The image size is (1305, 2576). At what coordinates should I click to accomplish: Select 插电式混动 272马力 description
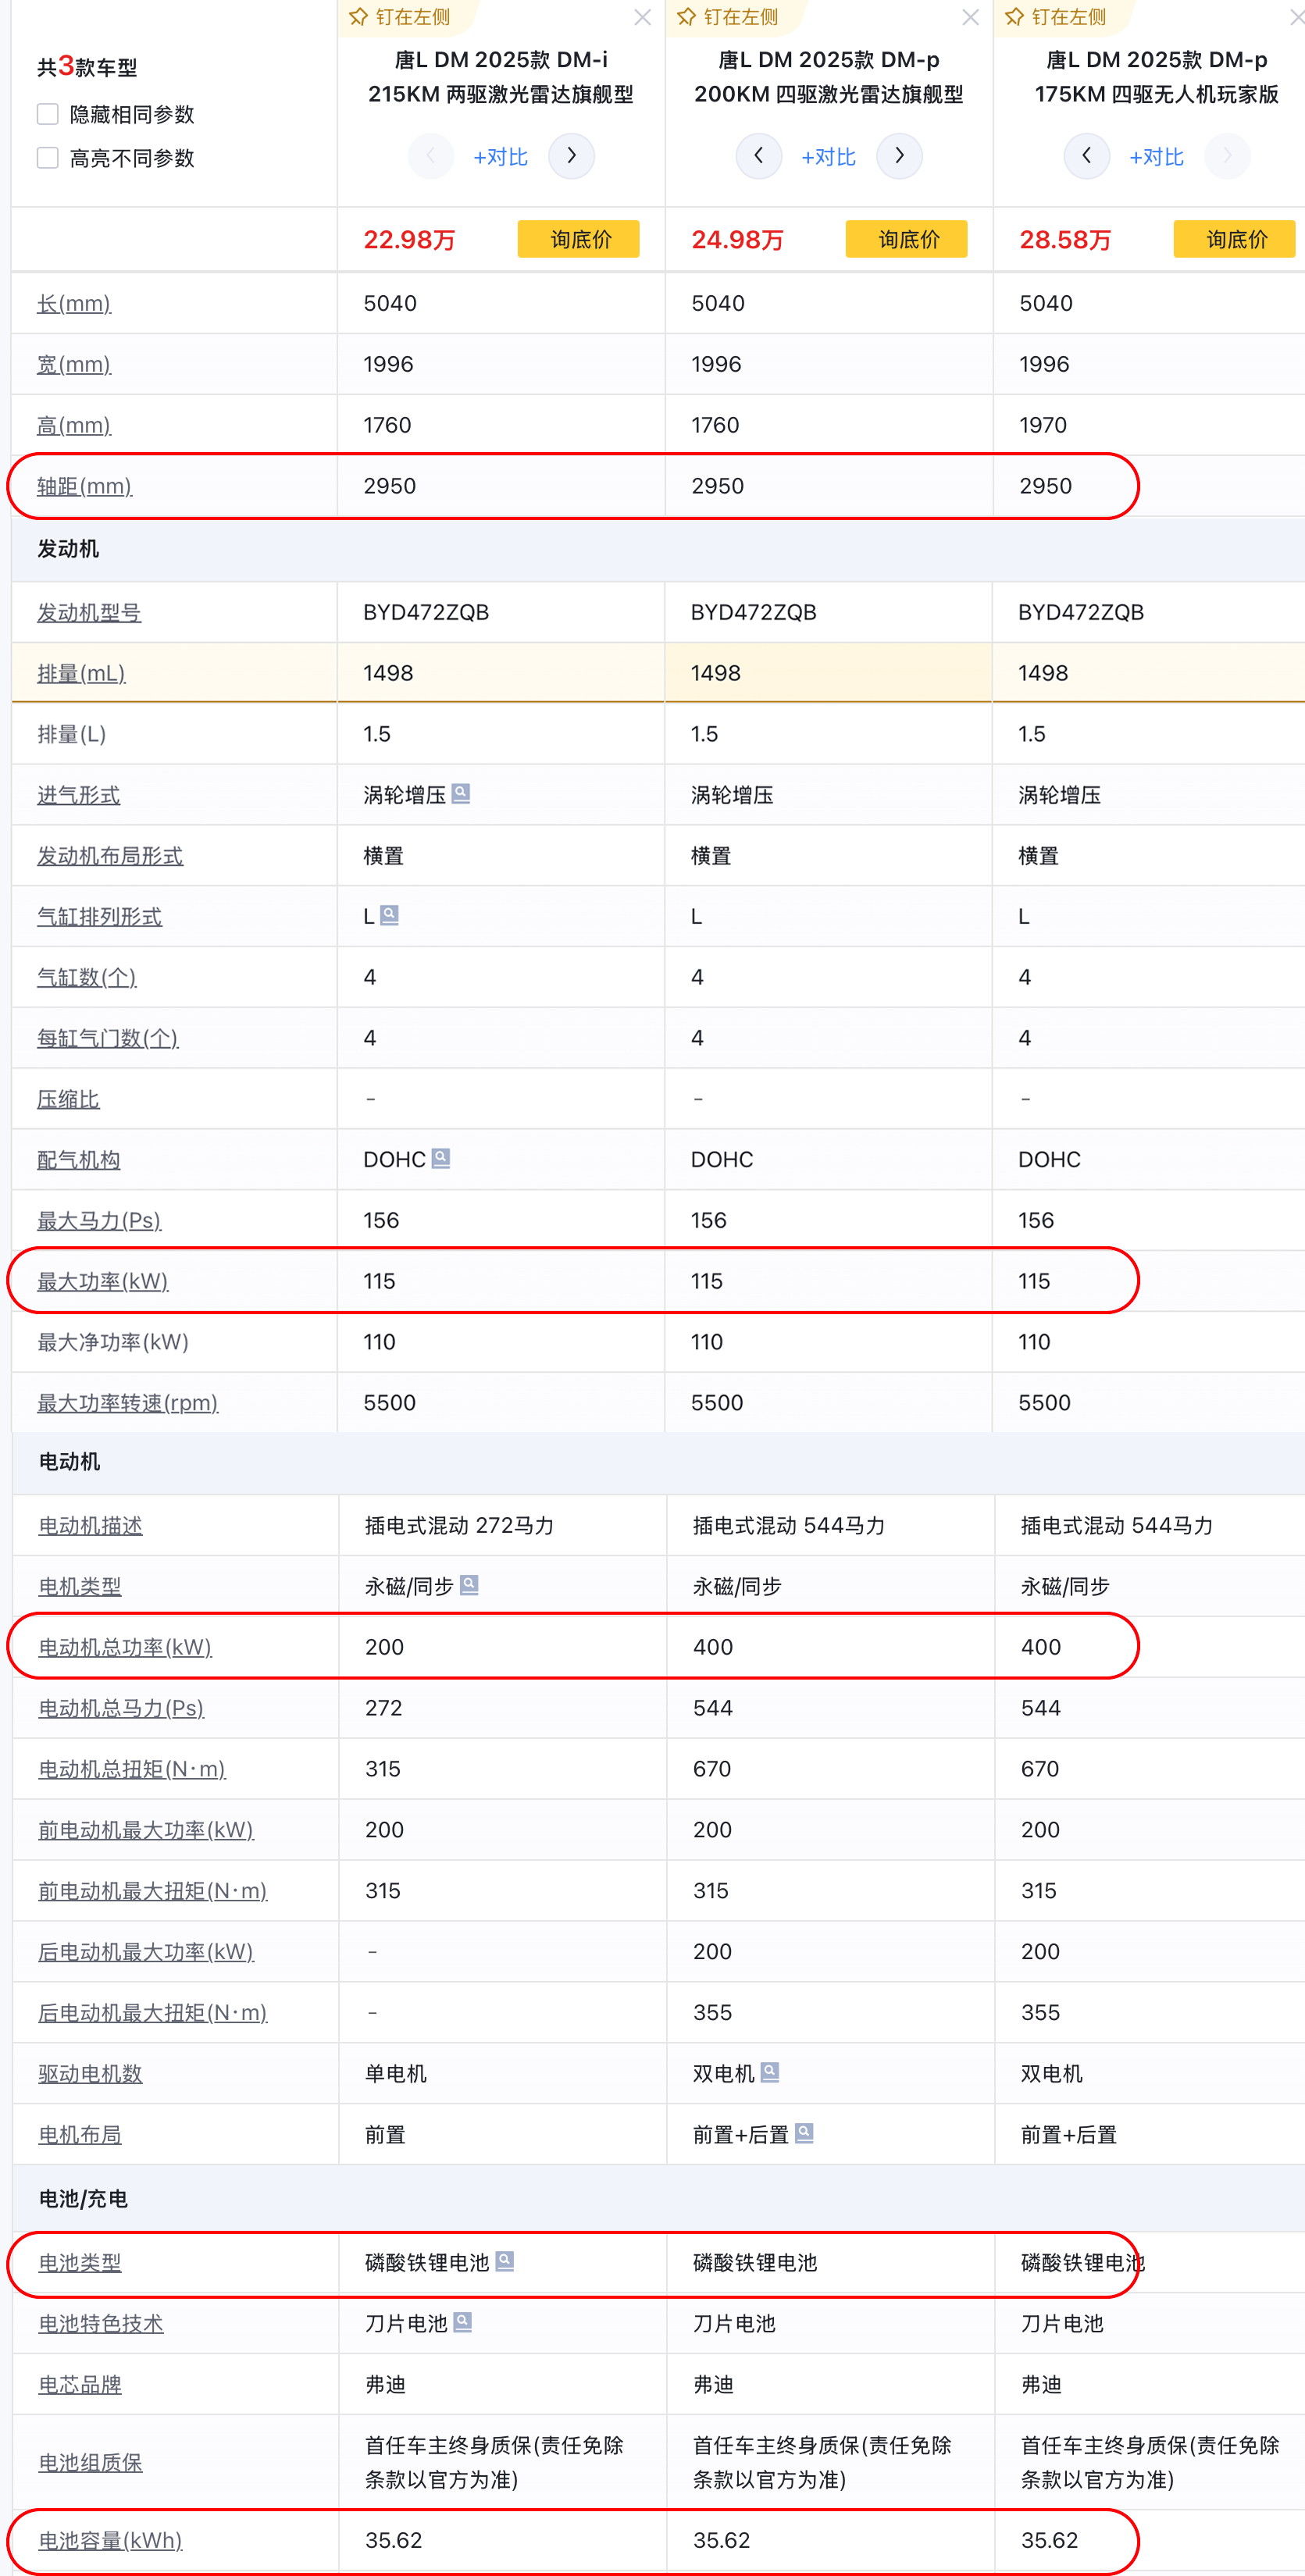(459, 1525)
